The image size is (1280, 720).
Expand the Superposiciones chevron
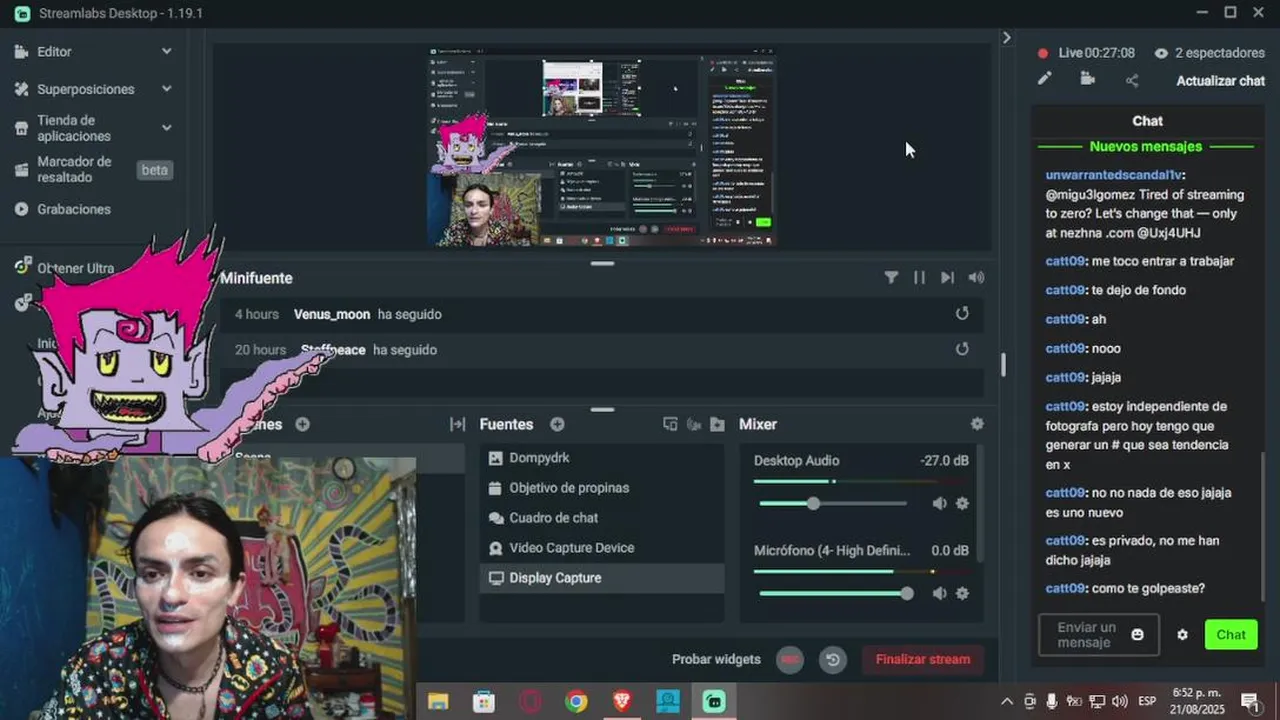click(x=166, y=89)
